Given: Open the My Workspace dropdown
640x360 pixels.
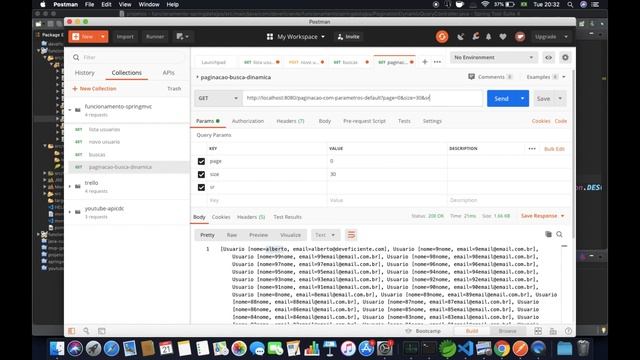Looking at the screenshot, I should (x=296, y=37).
